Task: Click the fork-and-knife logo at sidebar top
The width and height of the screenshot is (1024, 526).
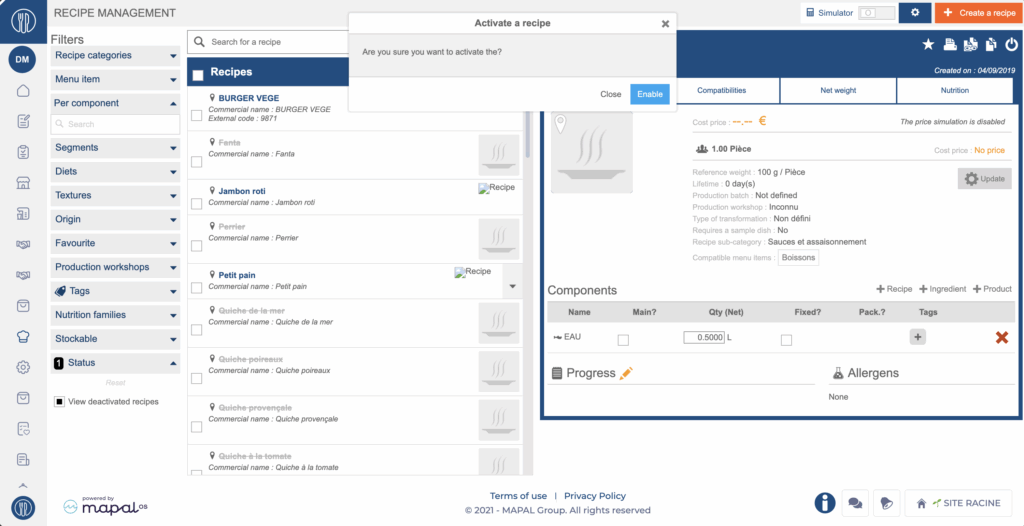Action: click(23, 21)
